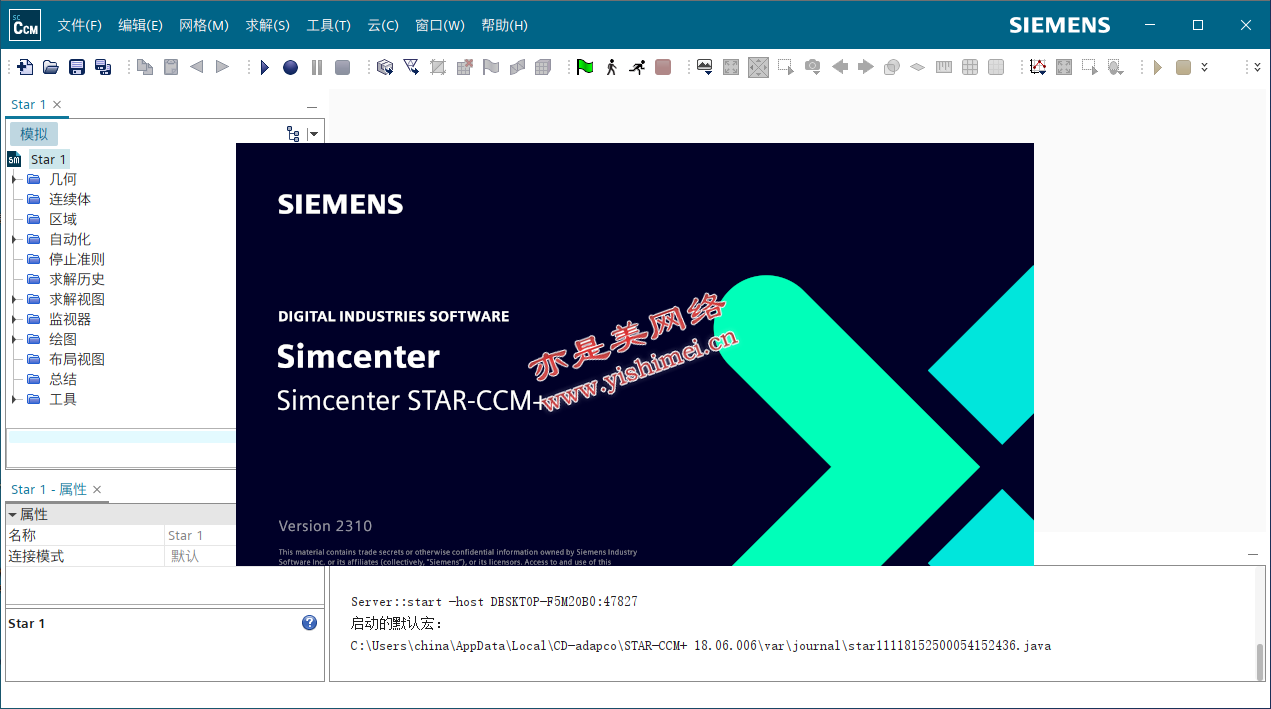Open the 求解(S) menu
Screen dimensions: 1271x709
[268, 25]
